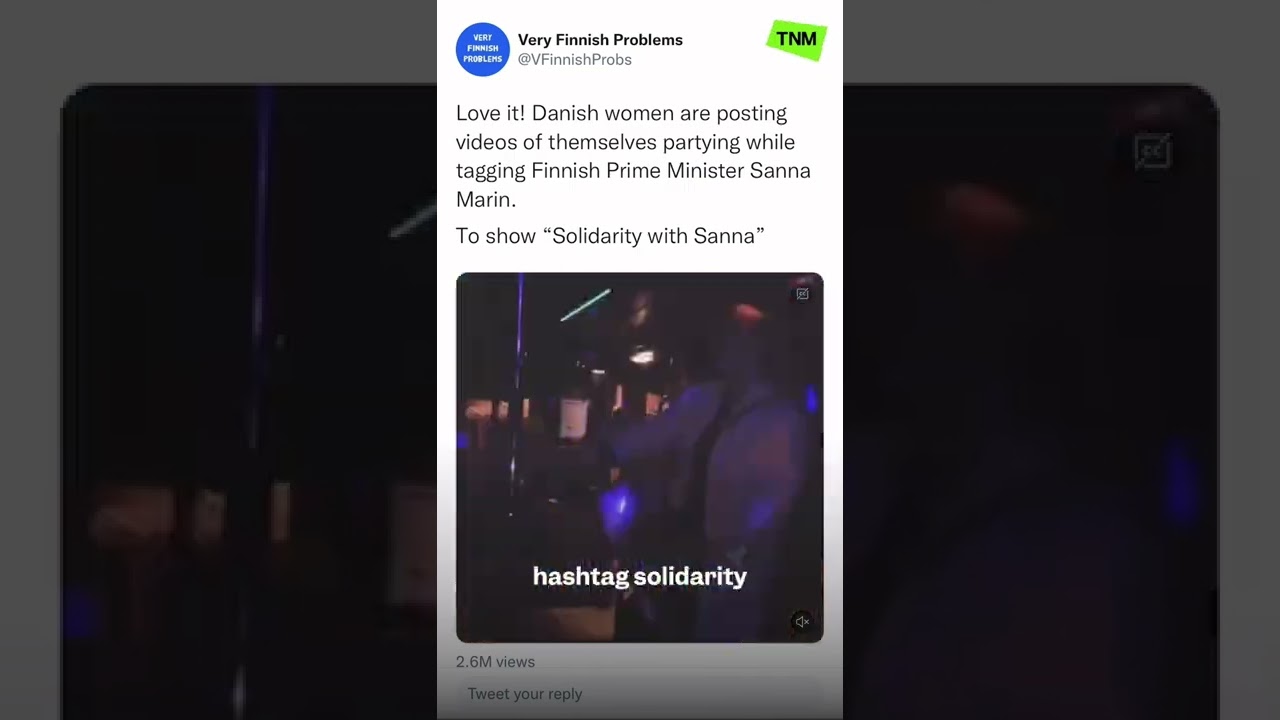Select the tweet text about Danish women
The height and width of the screenshot is (720, 1280).
click(633, 156)
